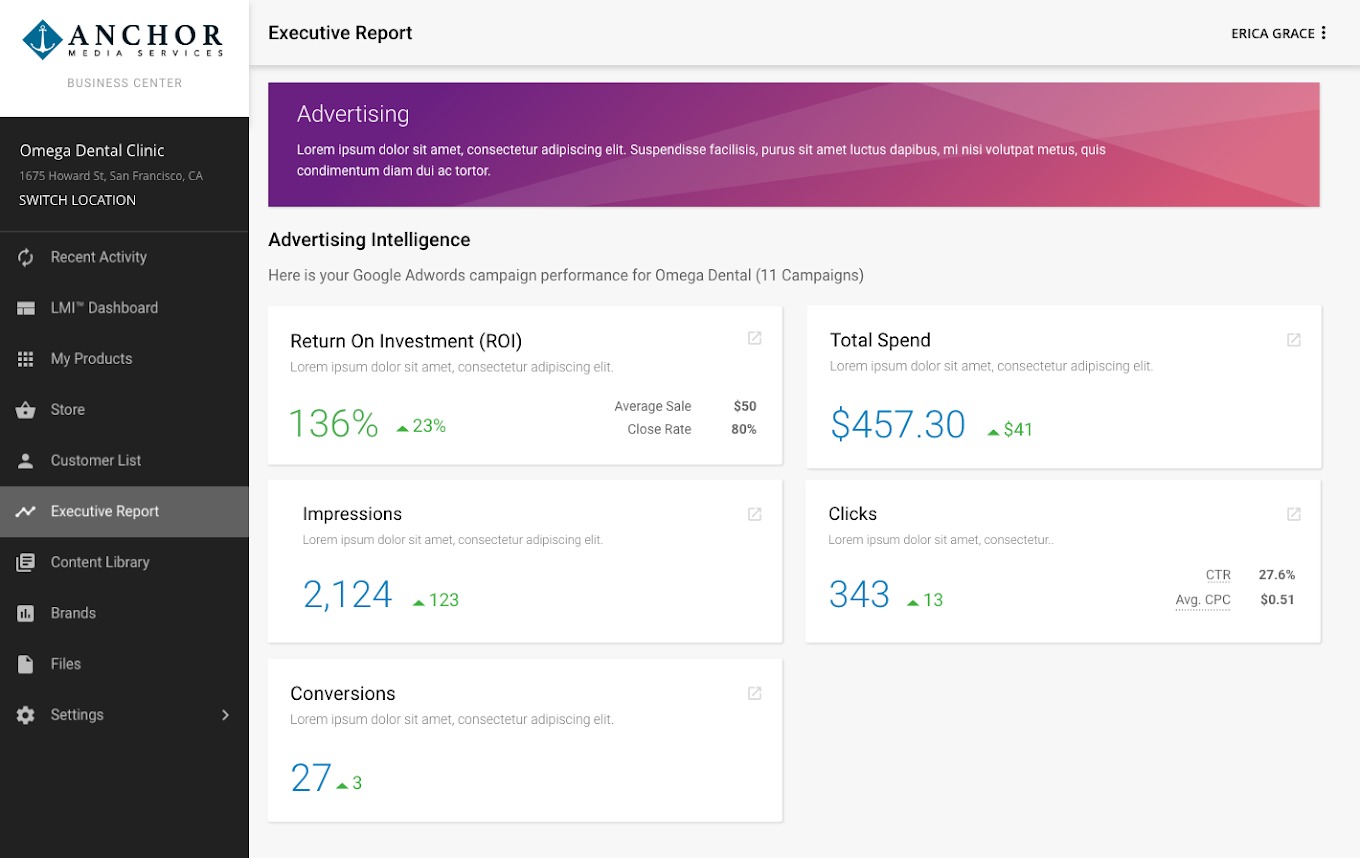The image size is (1360, 858).
Task: Click the Avg. CPC underlined label
Action: 1202,600
